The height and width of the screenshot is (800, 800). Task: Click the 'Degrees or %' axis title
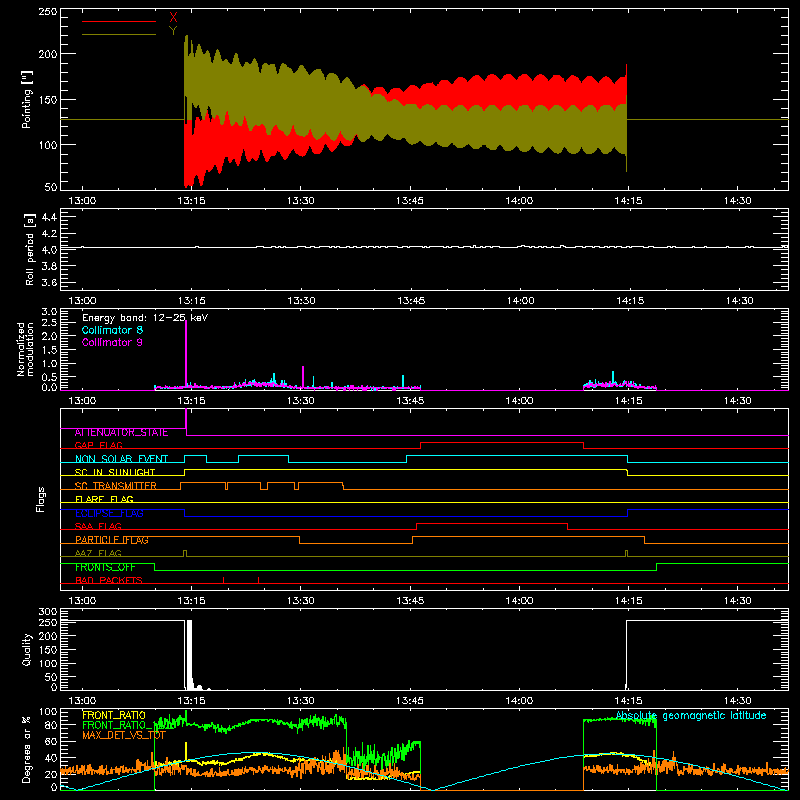point(27,749)
